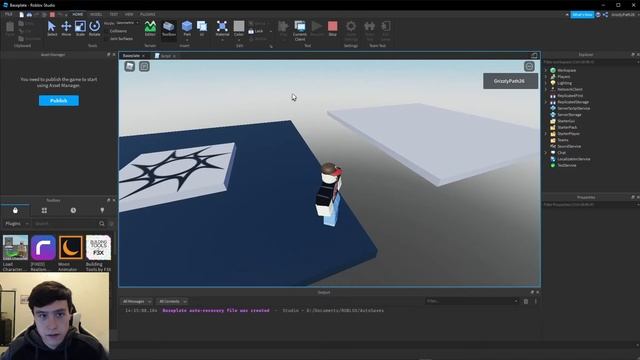640x360 pixels.
Task: Click the Toolbox search field
Action: 65,224
